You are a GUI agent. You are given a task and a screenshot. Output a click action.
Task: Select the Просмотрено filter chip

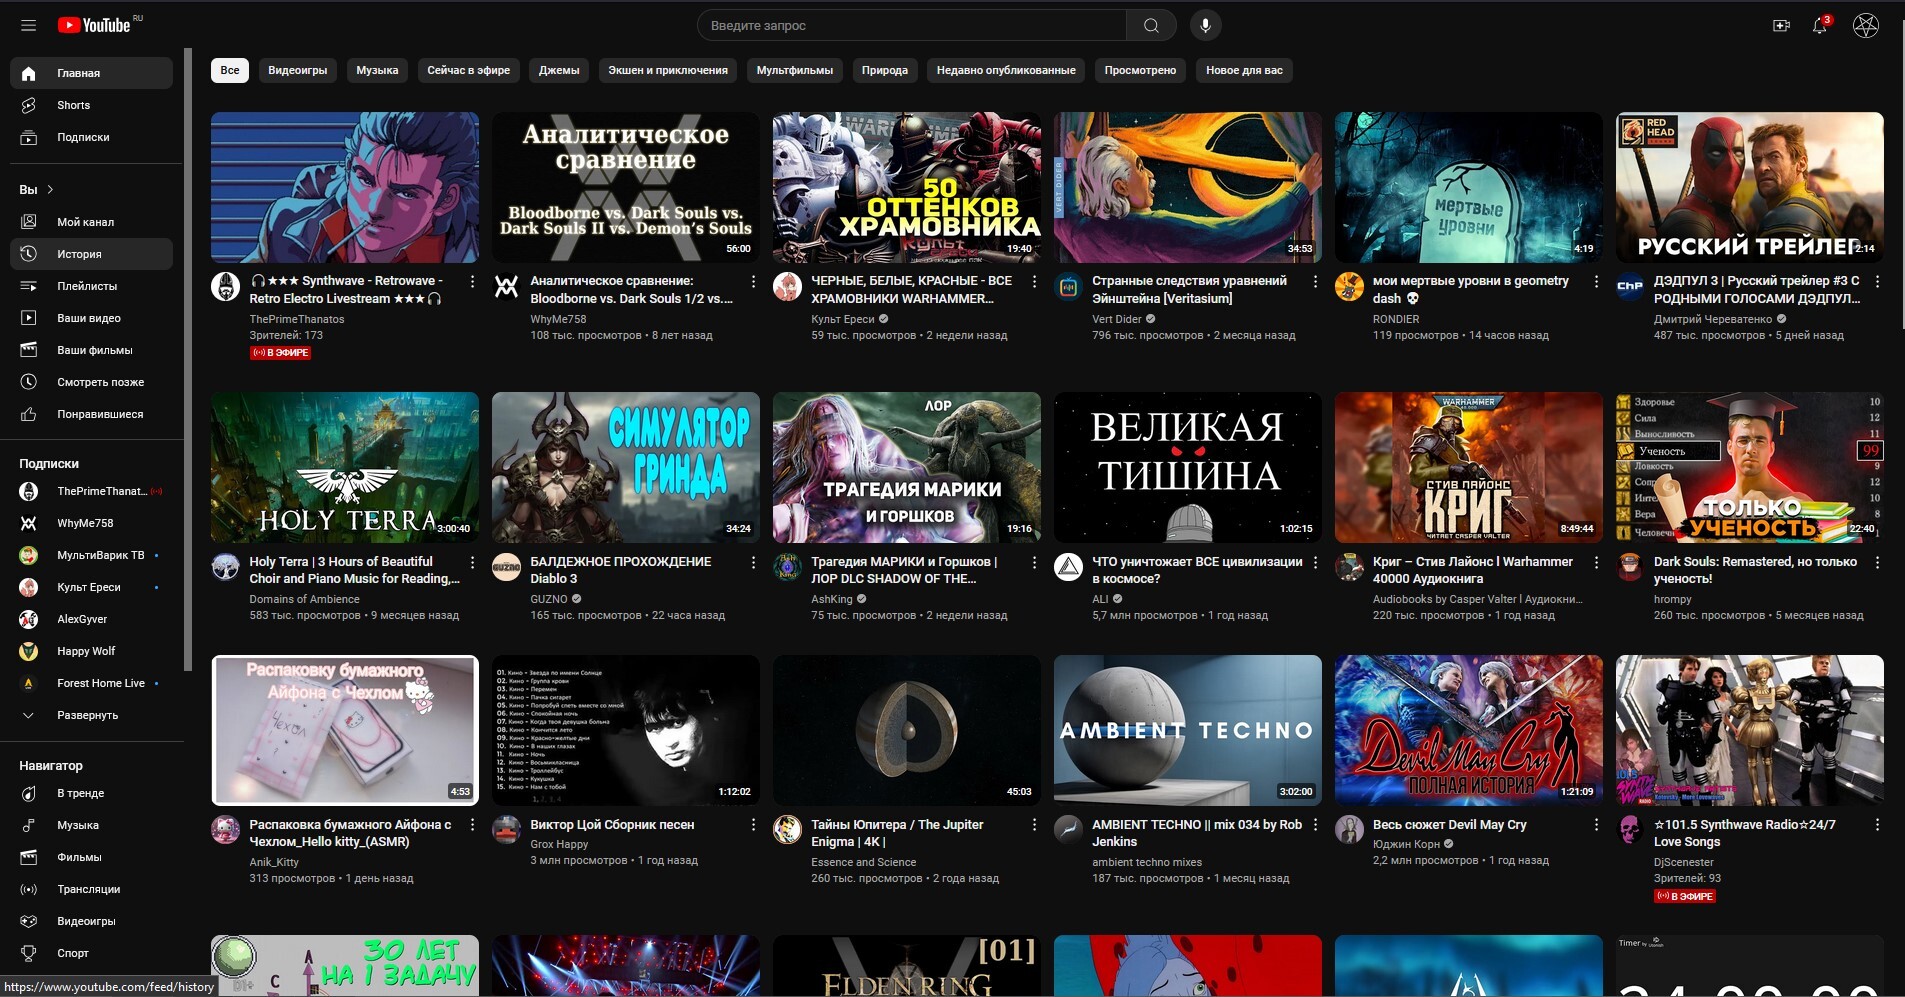tap(1140, 70)
